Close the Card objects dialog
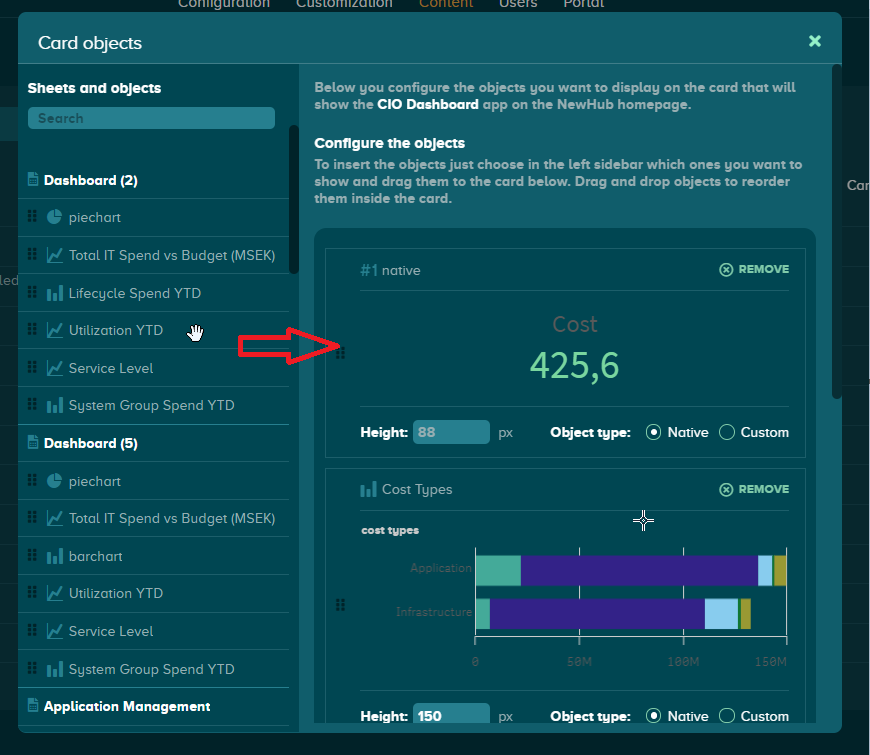Screen dimensions: 870x755 point(815,41)
